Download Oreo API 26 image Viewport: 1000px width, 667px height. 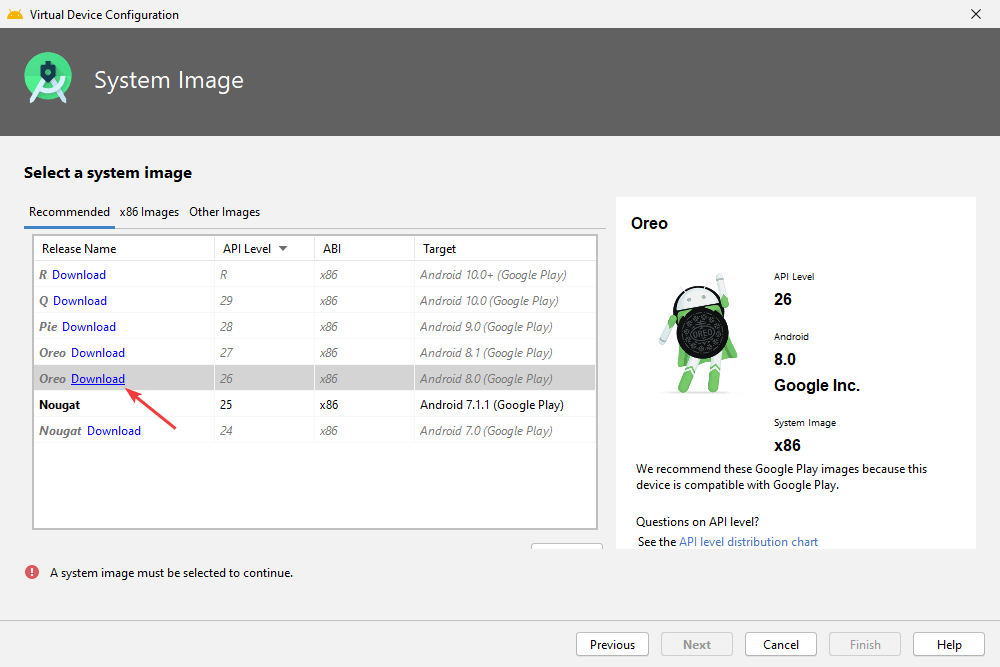[x=98, y=379]
